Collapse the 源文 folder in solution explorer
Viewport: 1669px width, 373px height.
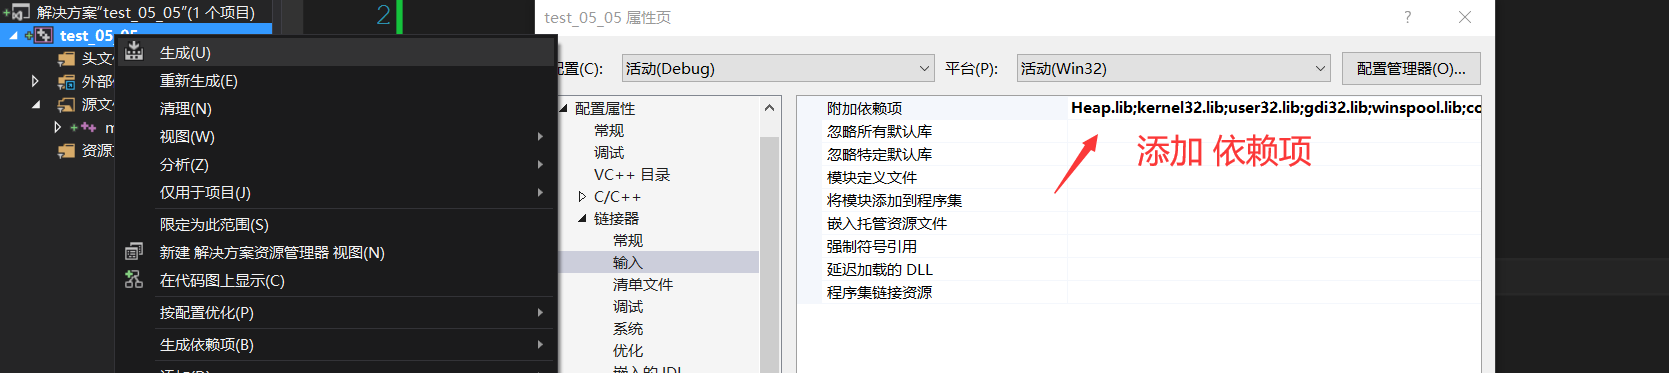click(36, 104)
